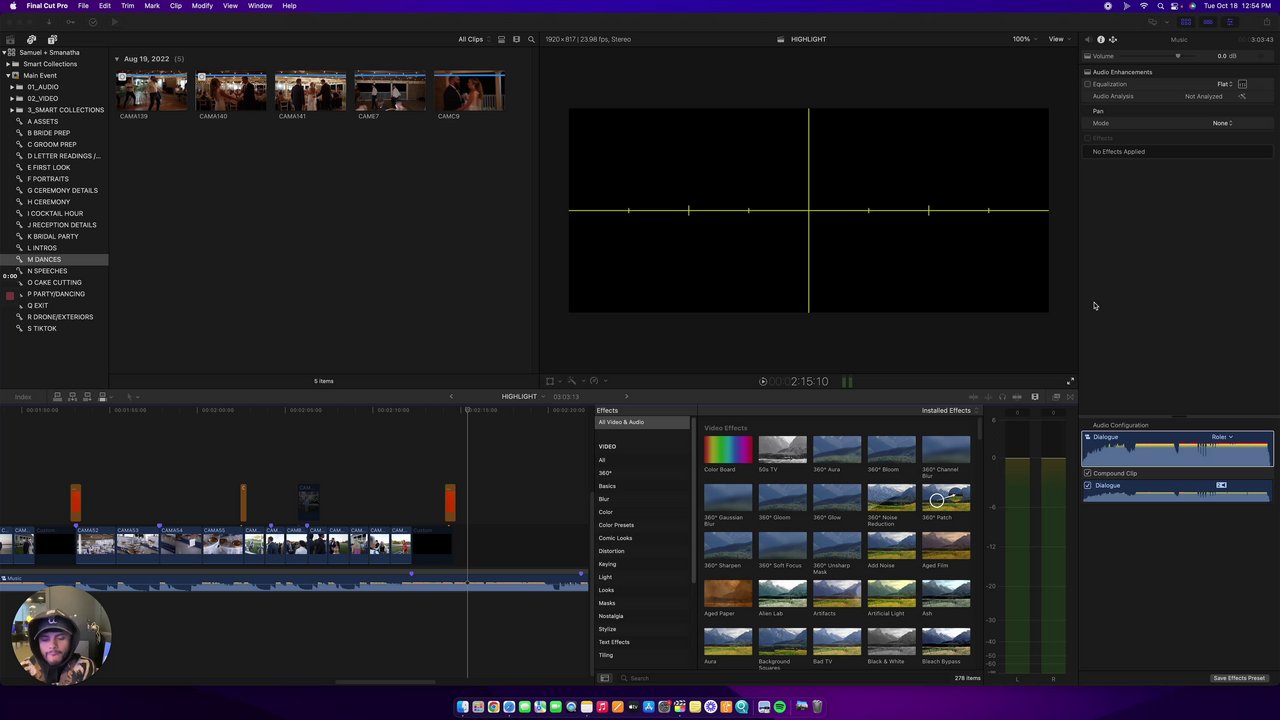Image resolution: width=1280 pixels, height=720 pixels.
Task: Open the Titles and Generators sidebar
Action: (52, 39)
